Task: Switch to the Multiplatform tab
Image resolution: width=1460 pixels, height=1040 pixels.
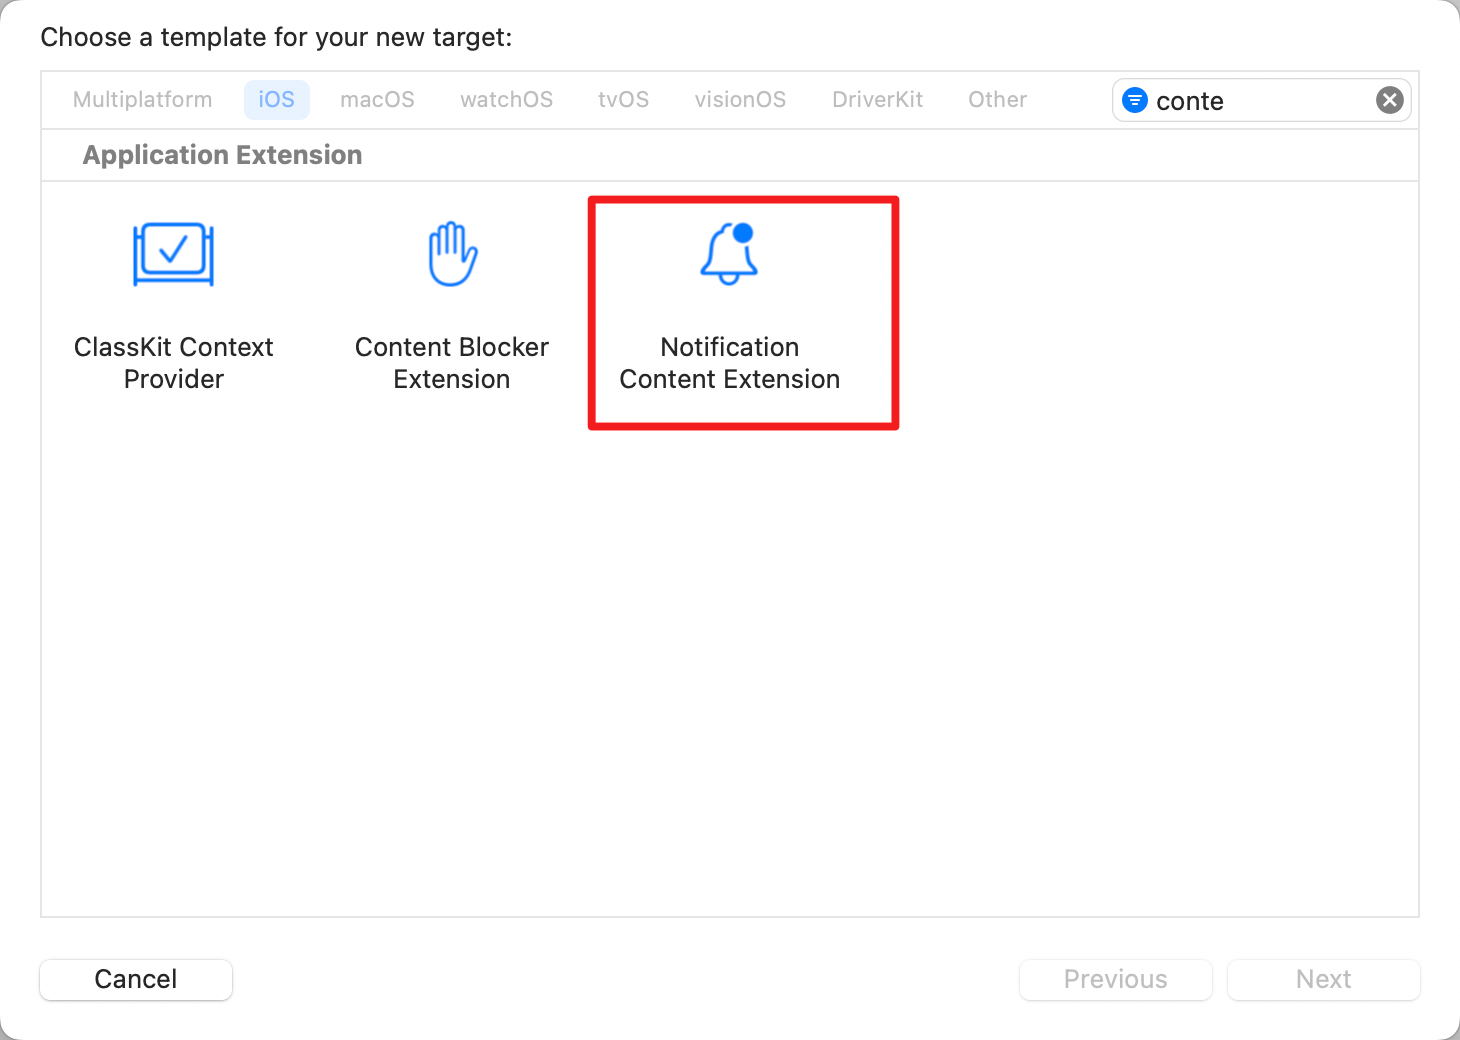Action: (142, 100)
